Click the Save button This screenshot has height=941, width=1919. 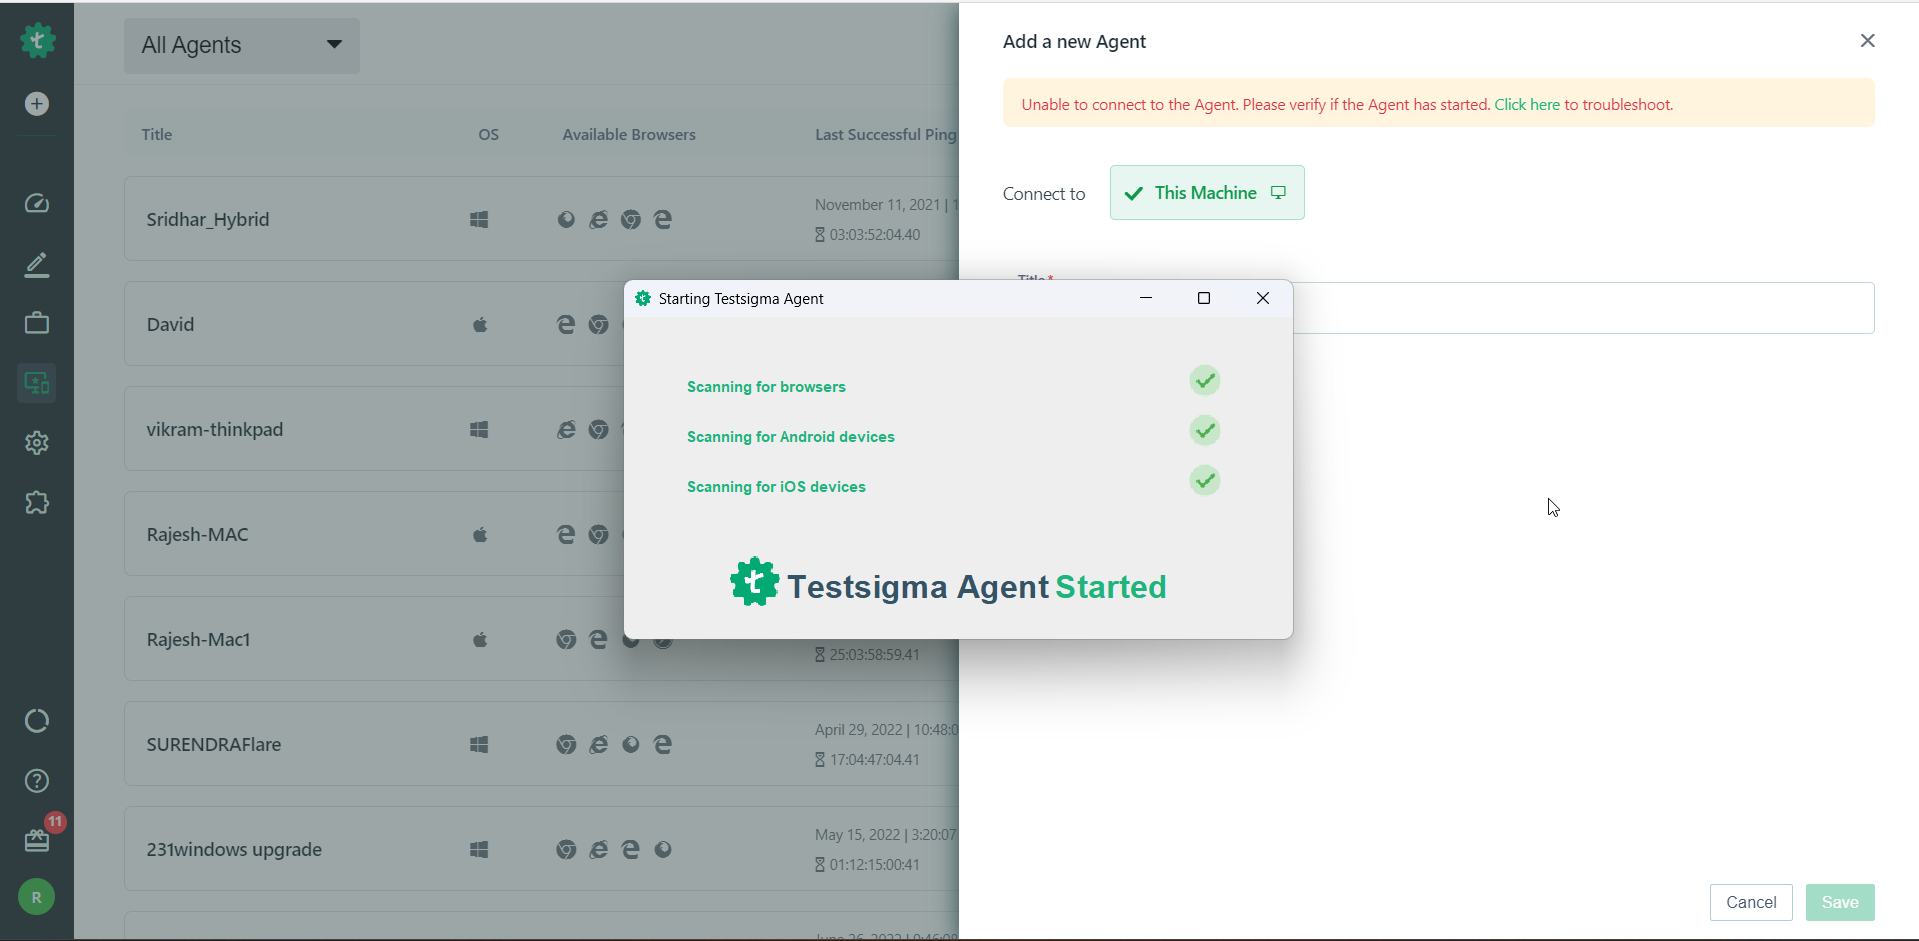coord(1840,902)
